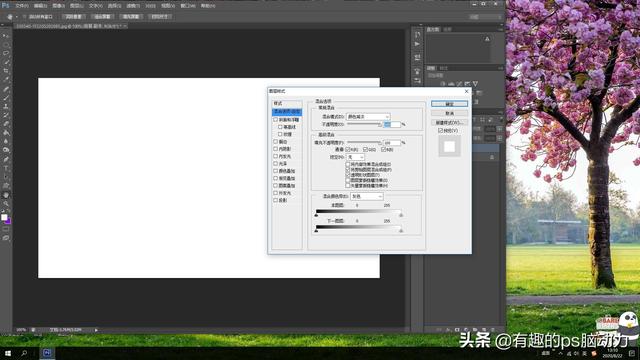Enable 内发光 (Inner Glow) checkbox
The width and height of the screenshot is (640, 360).
coord(276,156)
